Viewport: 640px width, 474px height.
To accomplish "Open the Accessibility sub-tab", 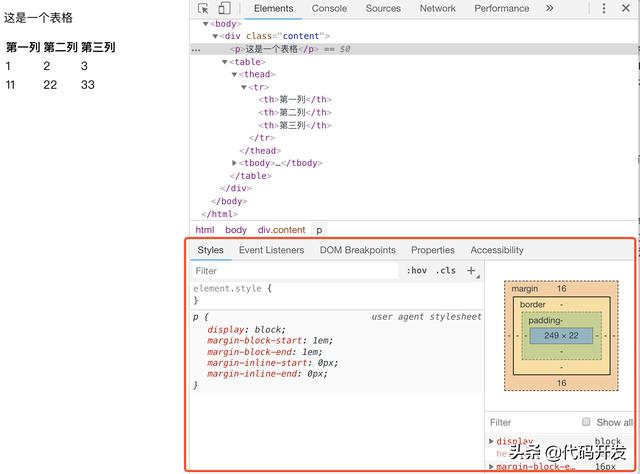I will (497, 250).
